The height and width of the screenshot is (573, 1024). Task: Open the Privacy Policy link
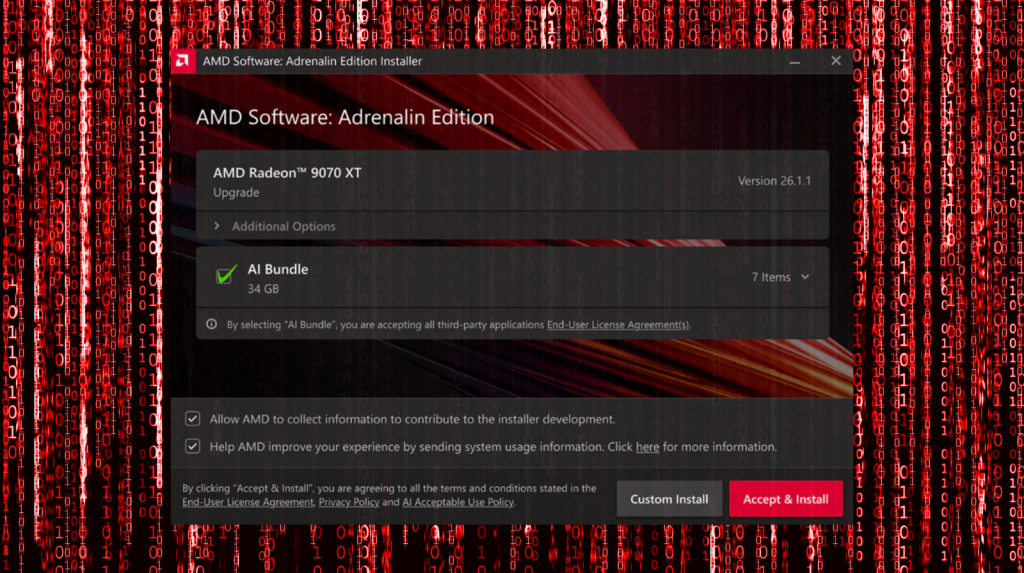point(349,502)
